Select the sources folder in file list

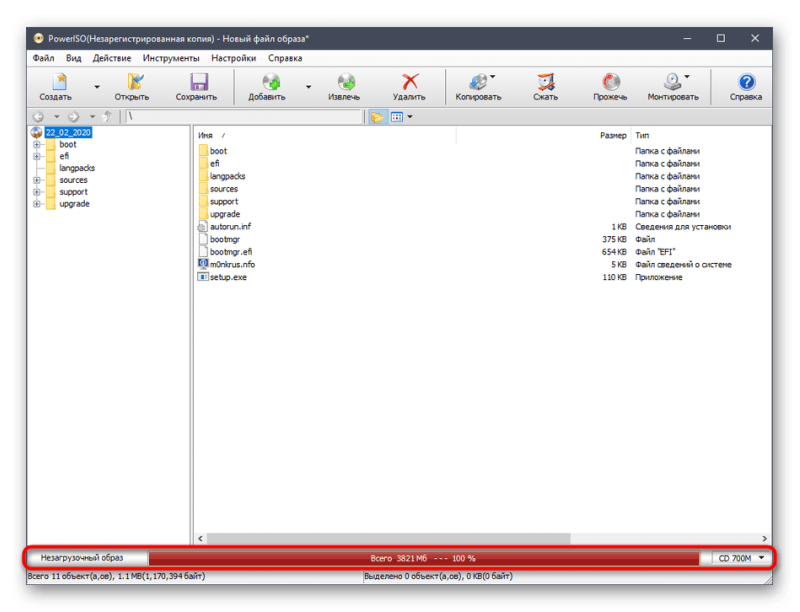click(x=223, y=189)
